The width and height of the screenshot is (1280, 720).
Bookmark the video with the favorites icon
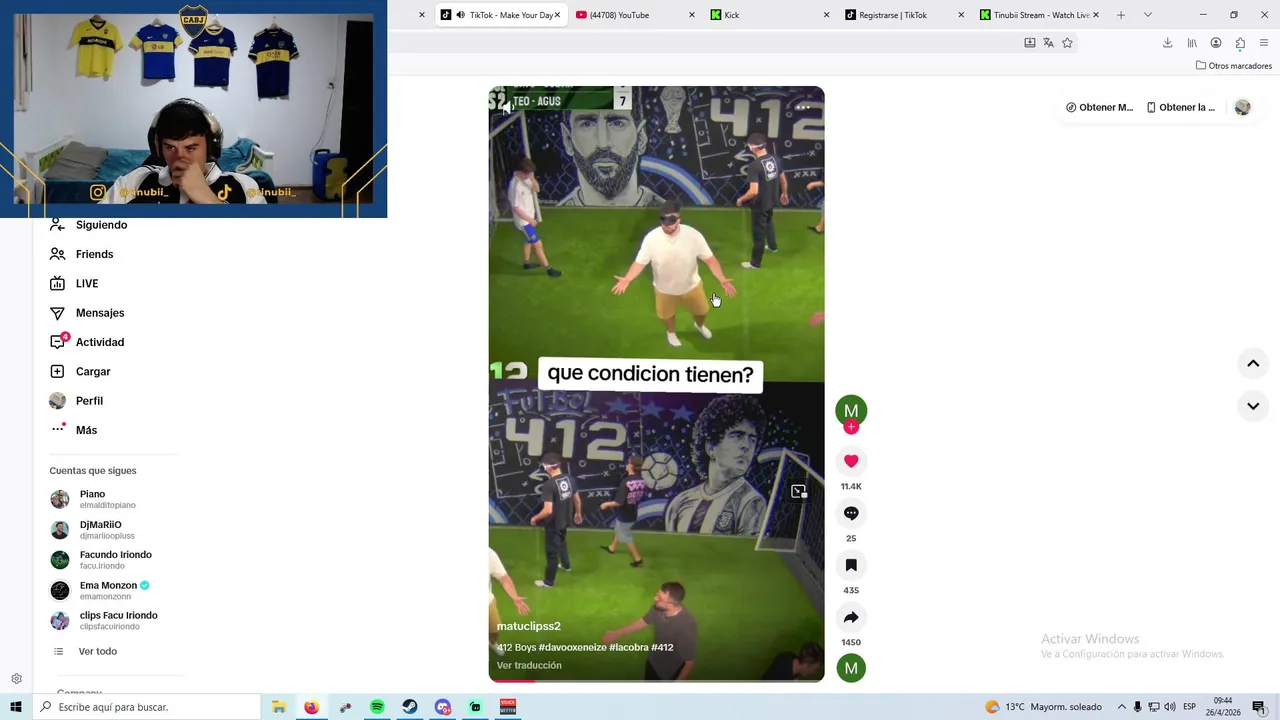pyautogui.click(x=851, y=565)
